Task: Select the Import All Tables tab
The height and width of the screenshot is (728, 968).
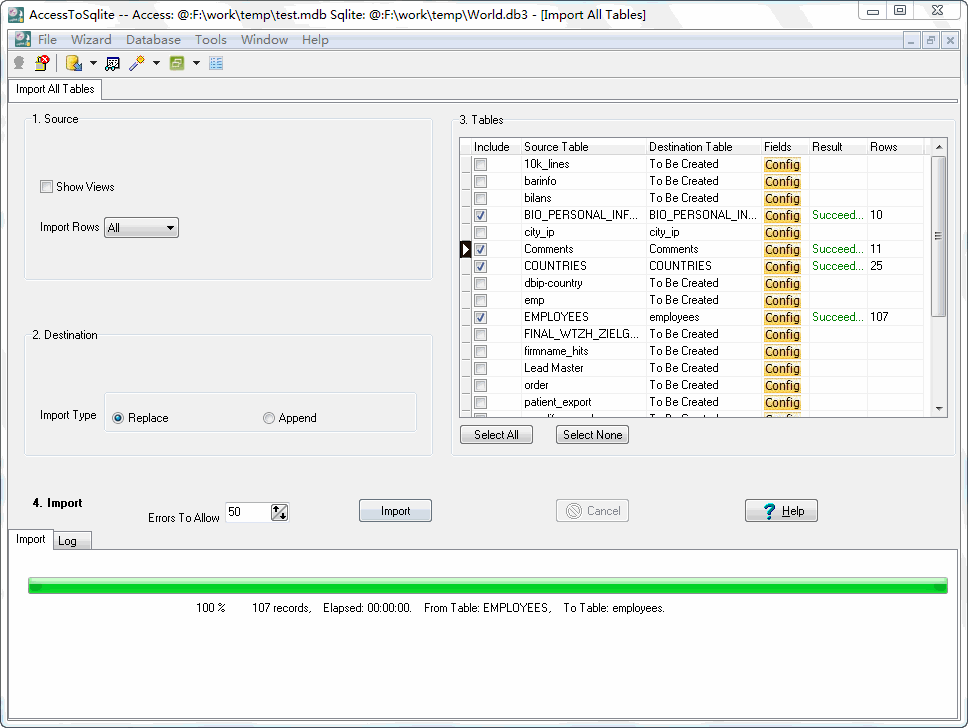Action: point(55,89)
